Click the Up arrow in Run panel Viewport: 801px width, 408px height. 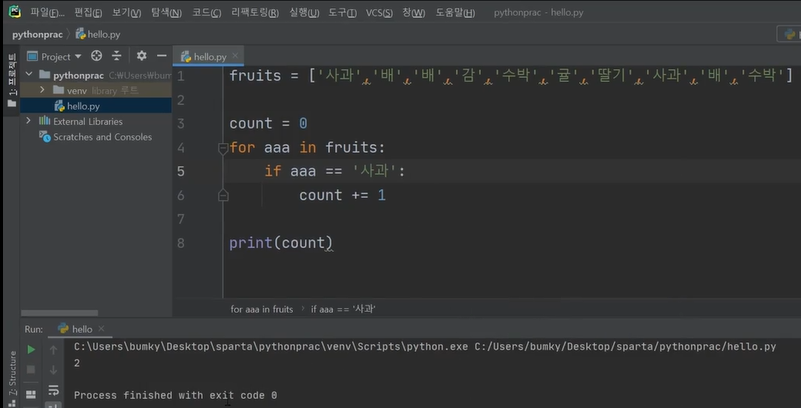[53, 350]
